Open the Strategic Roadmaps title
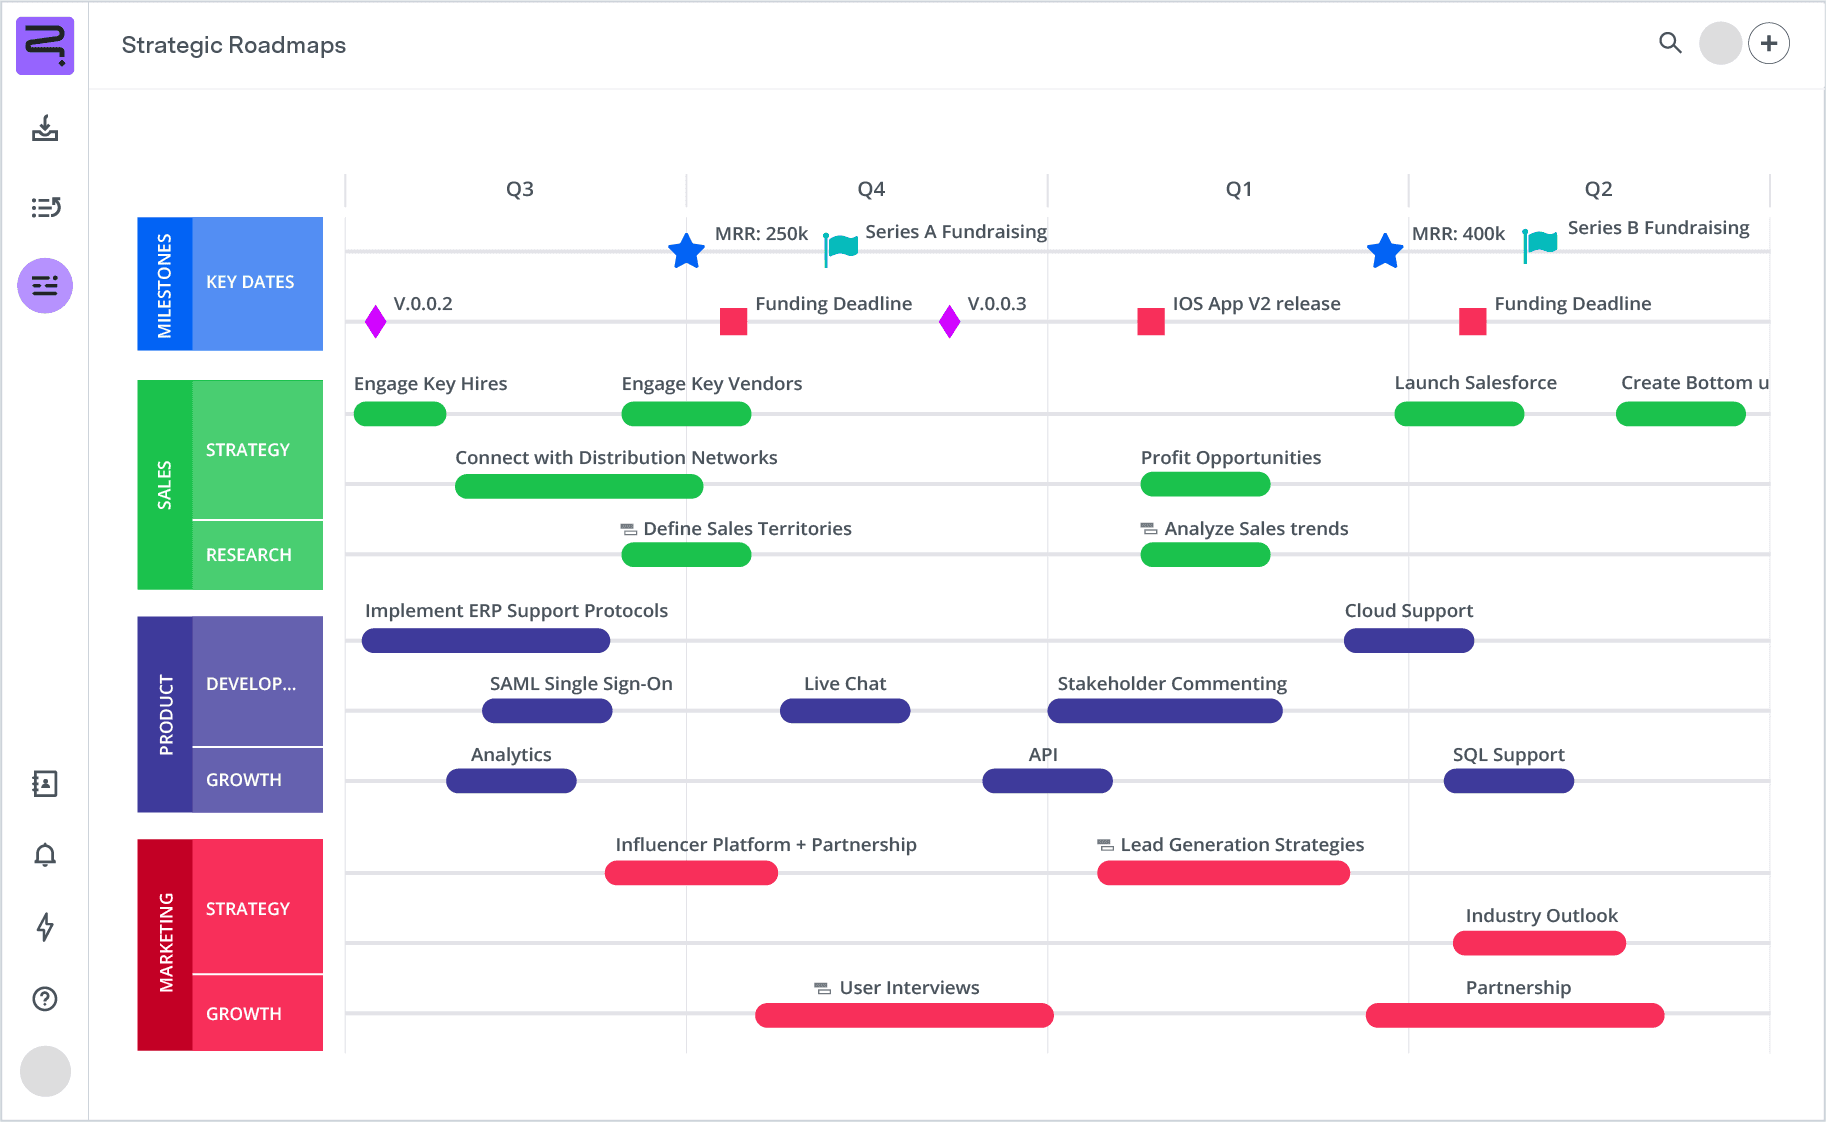1826x1122 pixels. point(233,45)
